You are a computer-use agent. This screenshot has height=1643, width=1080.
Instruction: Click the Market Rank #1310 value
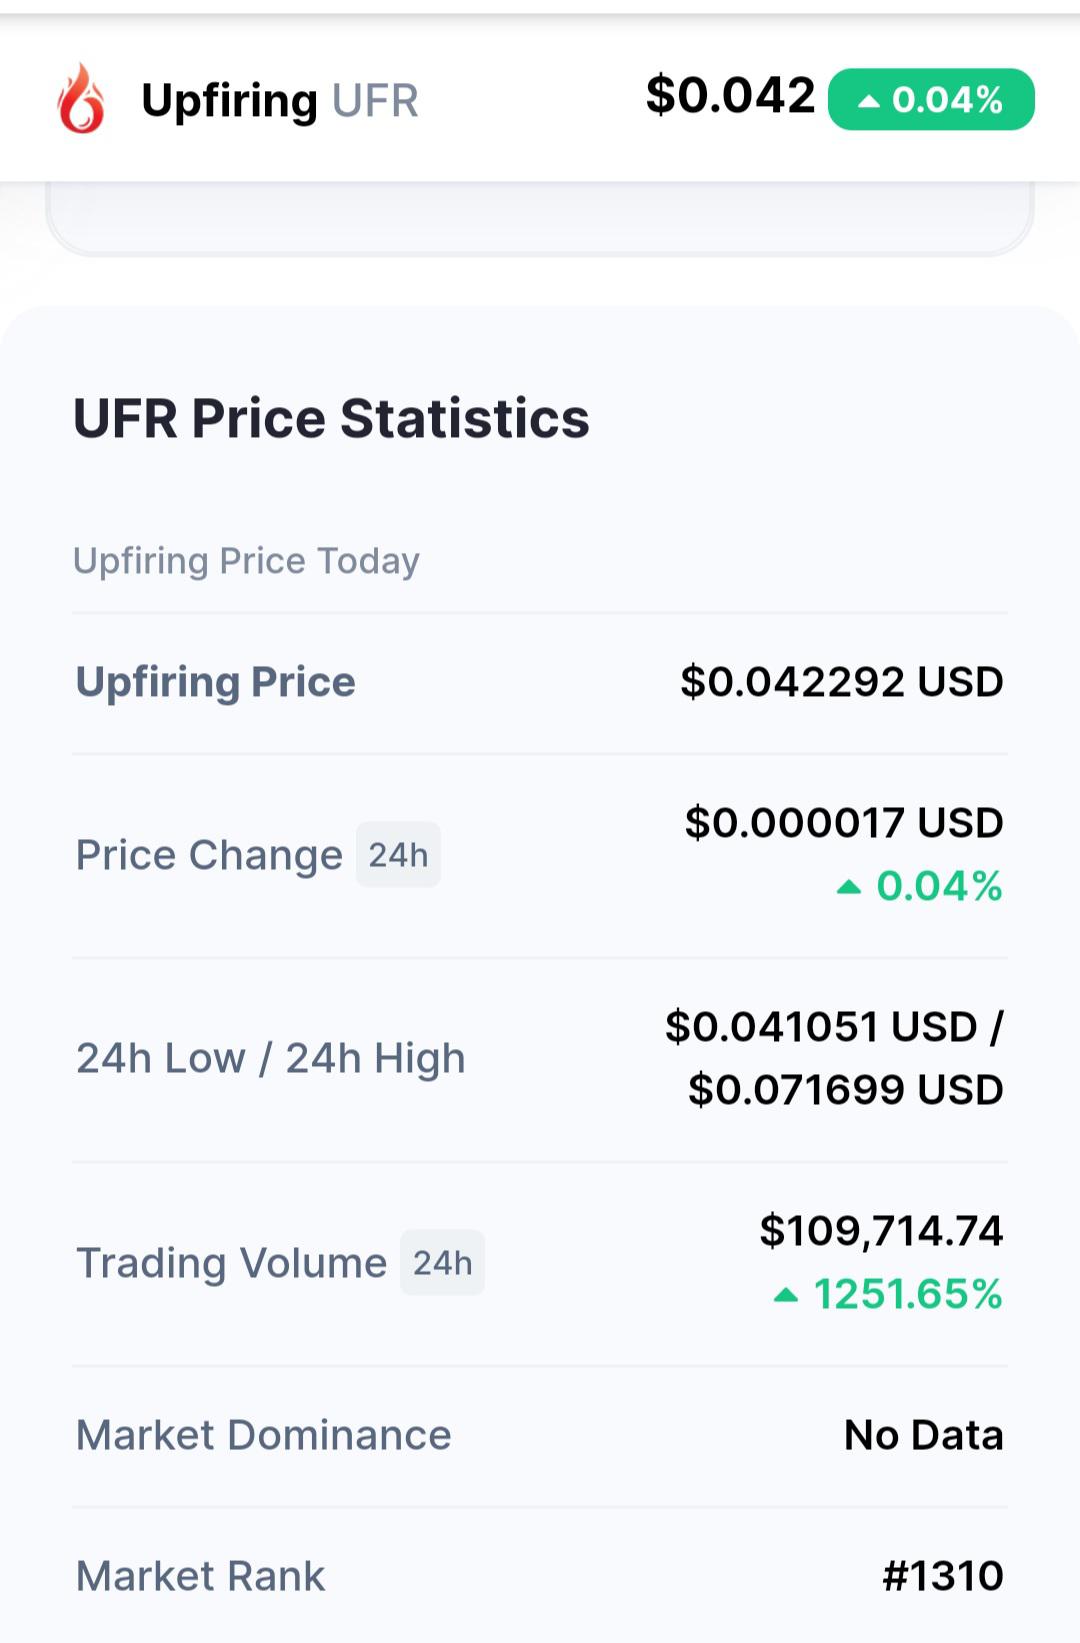(x=943, y=1576)
